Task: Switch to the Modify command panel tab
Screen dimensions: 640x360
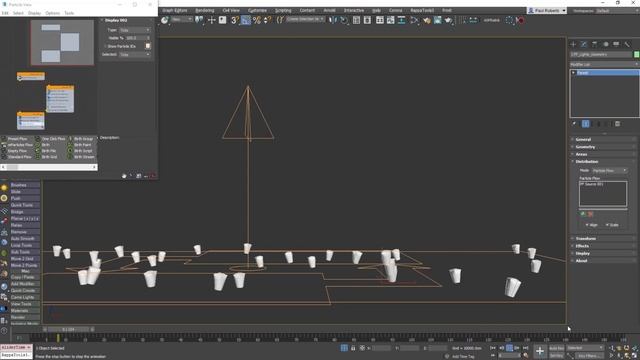Action: tap(584, 44)
